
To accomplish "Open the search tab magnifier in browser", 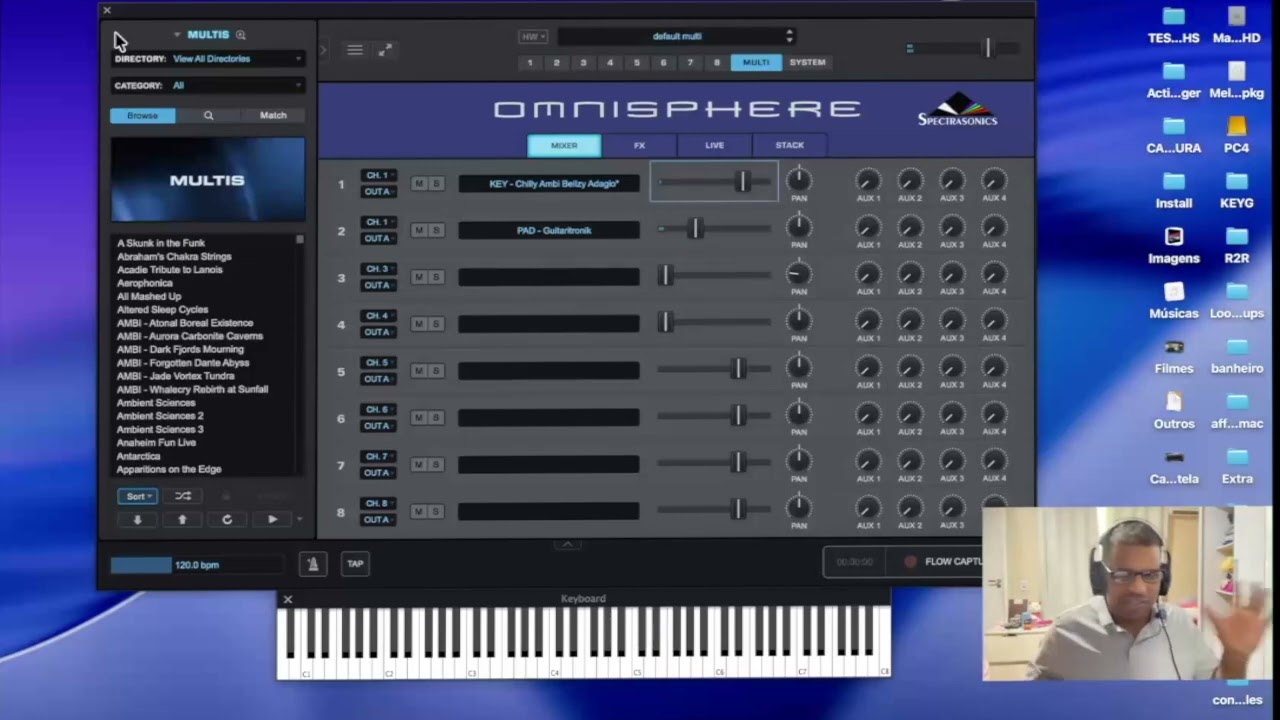I will click(208, 115).
